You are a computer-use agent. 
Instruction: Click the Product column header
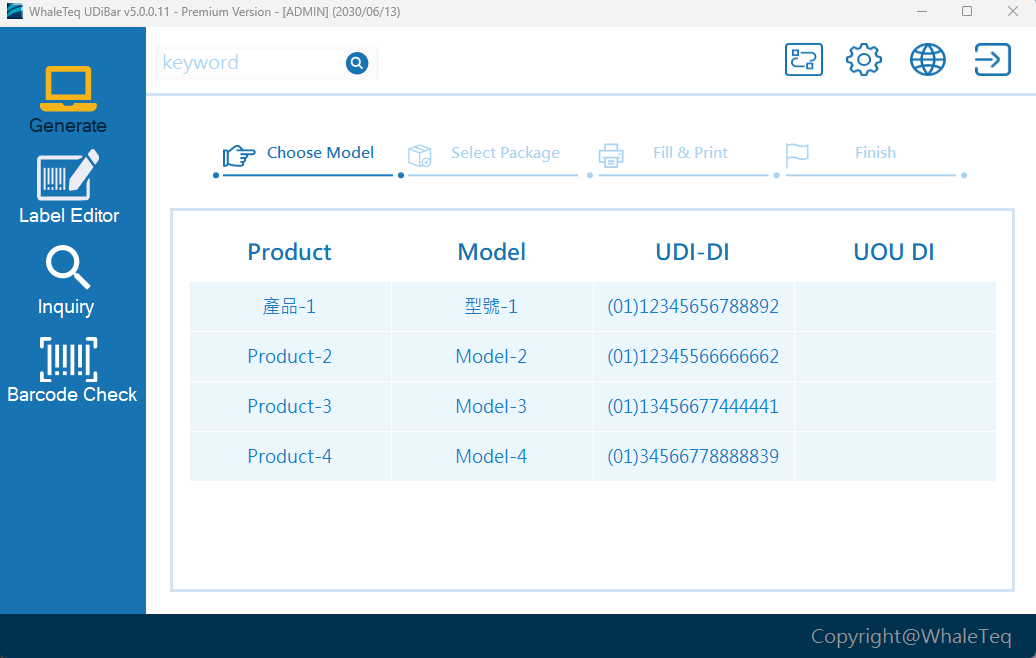[x=289, y=252]
